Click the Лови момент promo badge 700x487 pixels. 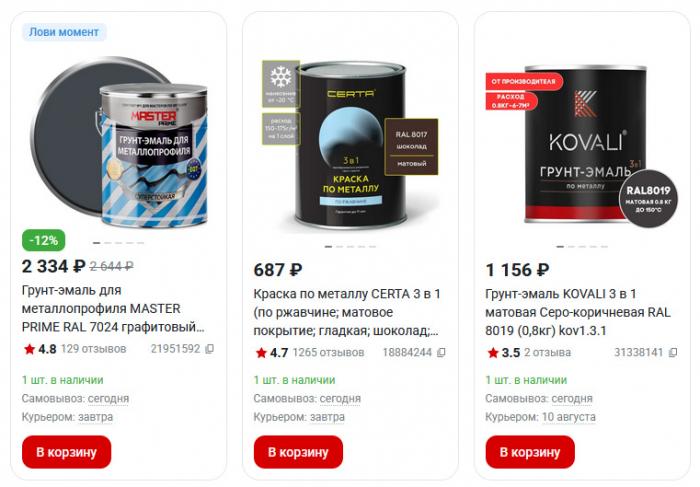tap(64, 32)
